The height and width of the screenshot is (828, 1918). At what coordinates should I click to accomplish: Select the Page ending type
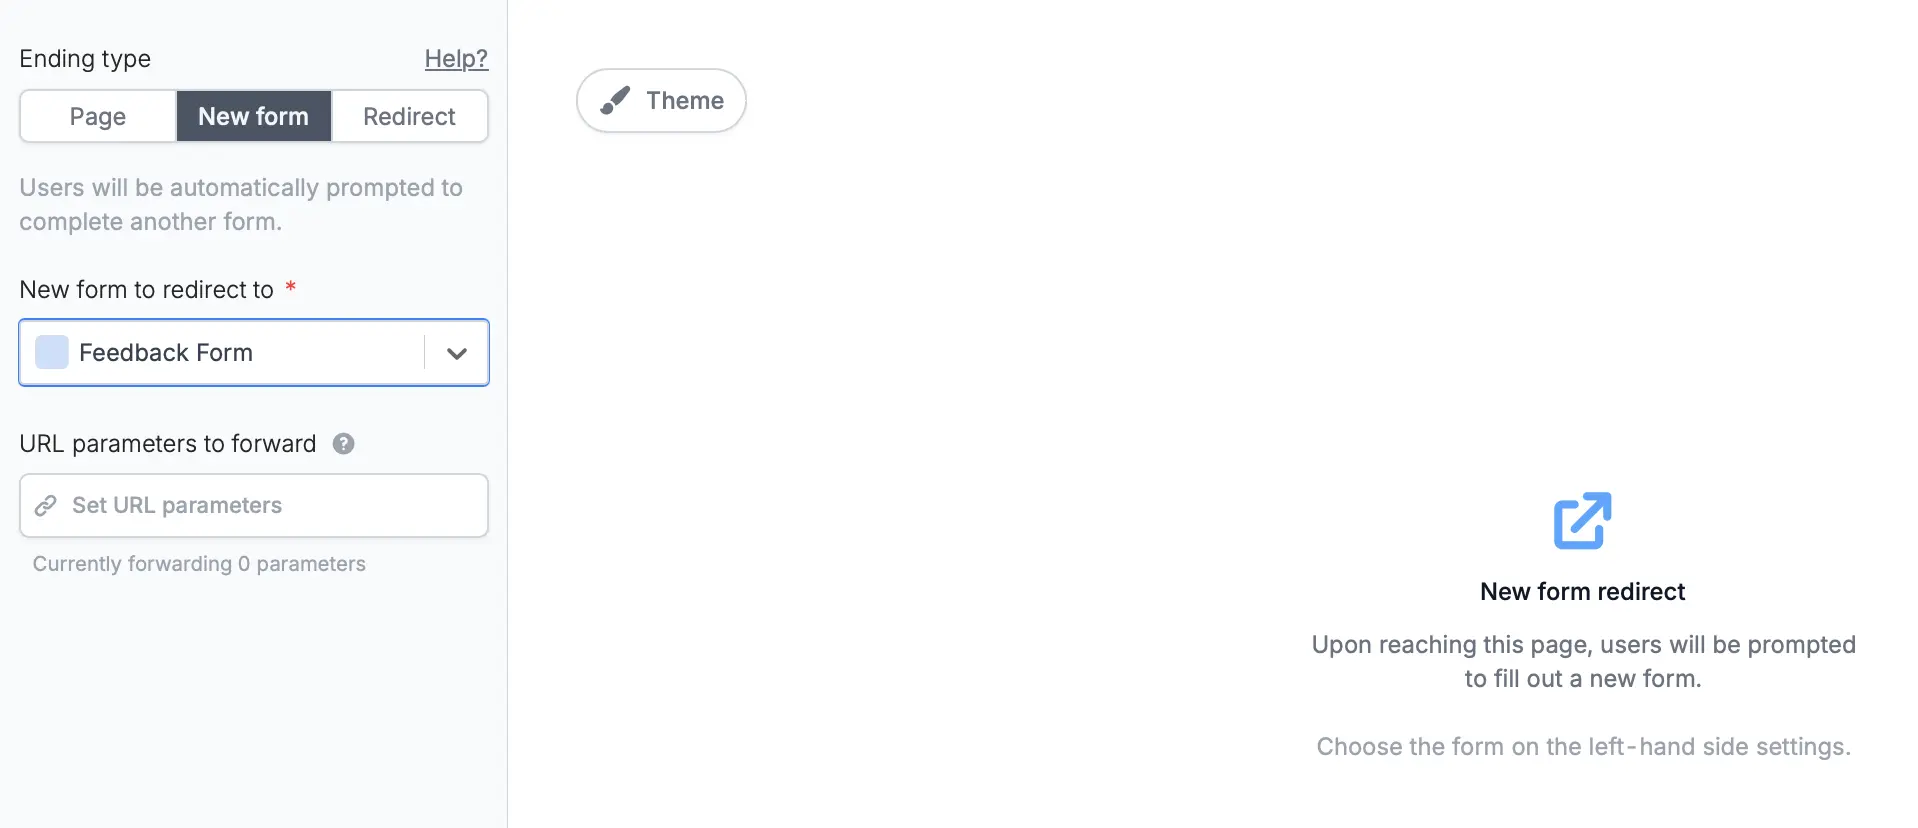97,116
